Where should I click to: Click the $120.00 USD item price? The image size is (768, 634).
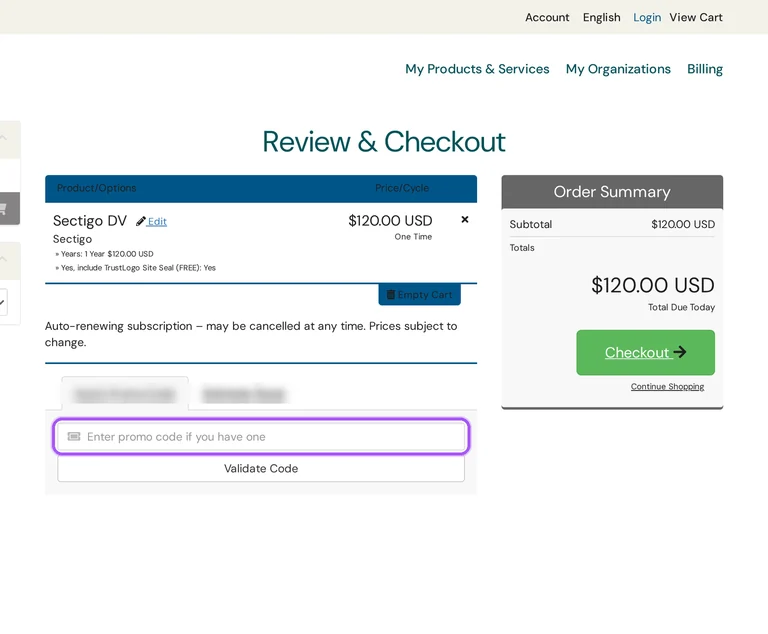click(390, 220)
